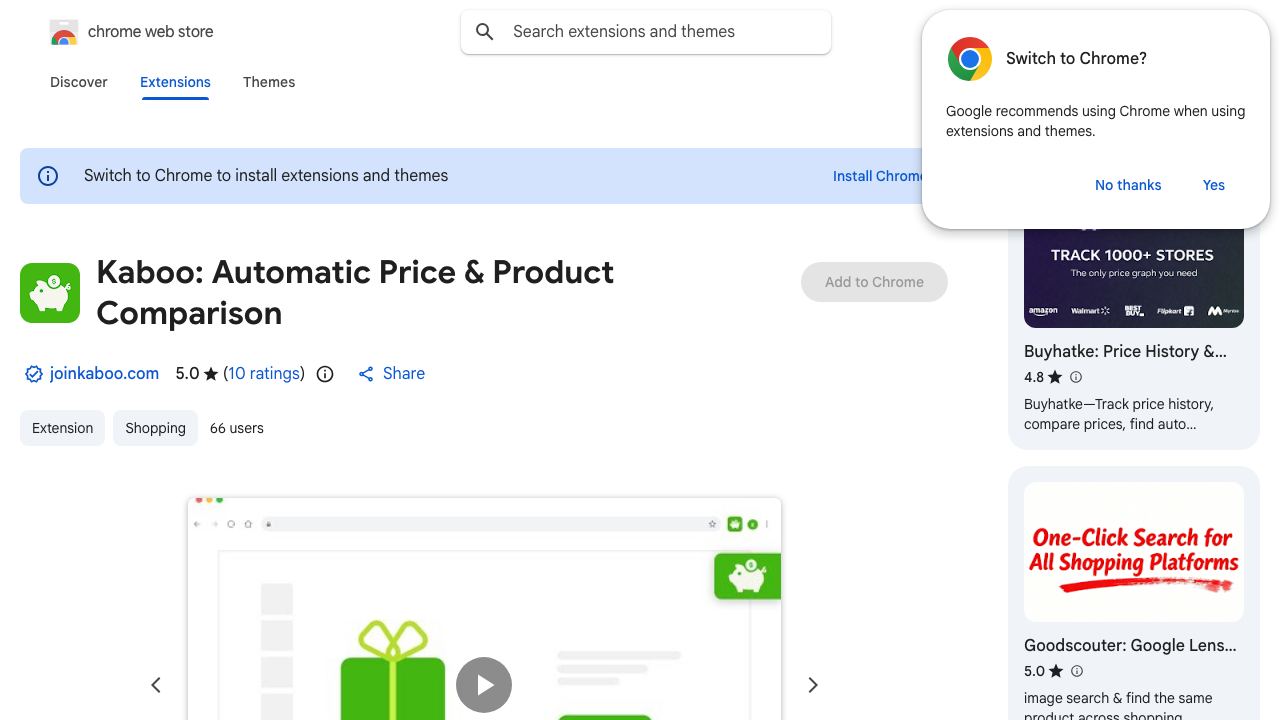The width and height of the screenshot is (1280, 720).
Task: Click the 66 users text
Action: click(x=237, y=428)
